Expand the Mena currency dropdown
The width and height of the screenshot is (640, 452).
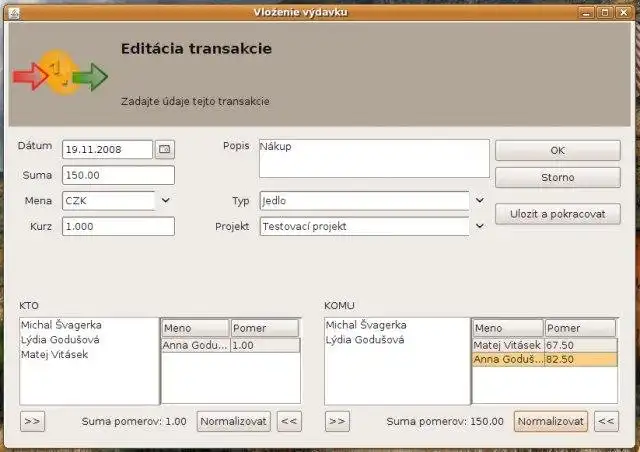click(165, 200)
